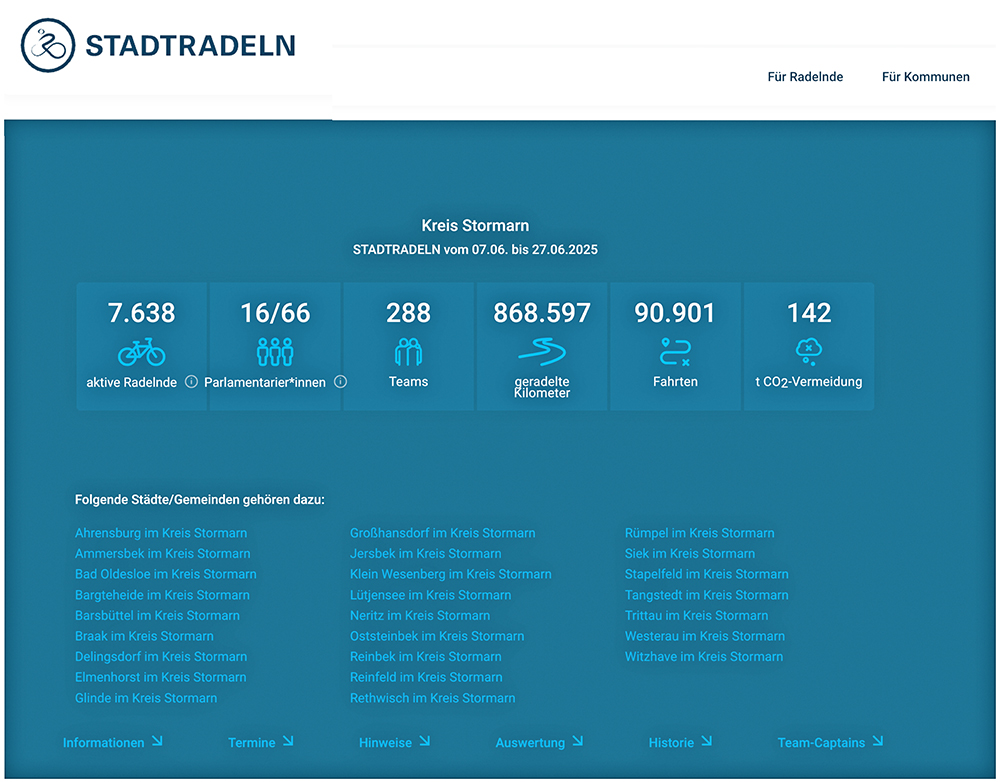The image size is (1000, 782).
Task: Open info icon beside aktive Radelnde
Action: click(191, 381)
